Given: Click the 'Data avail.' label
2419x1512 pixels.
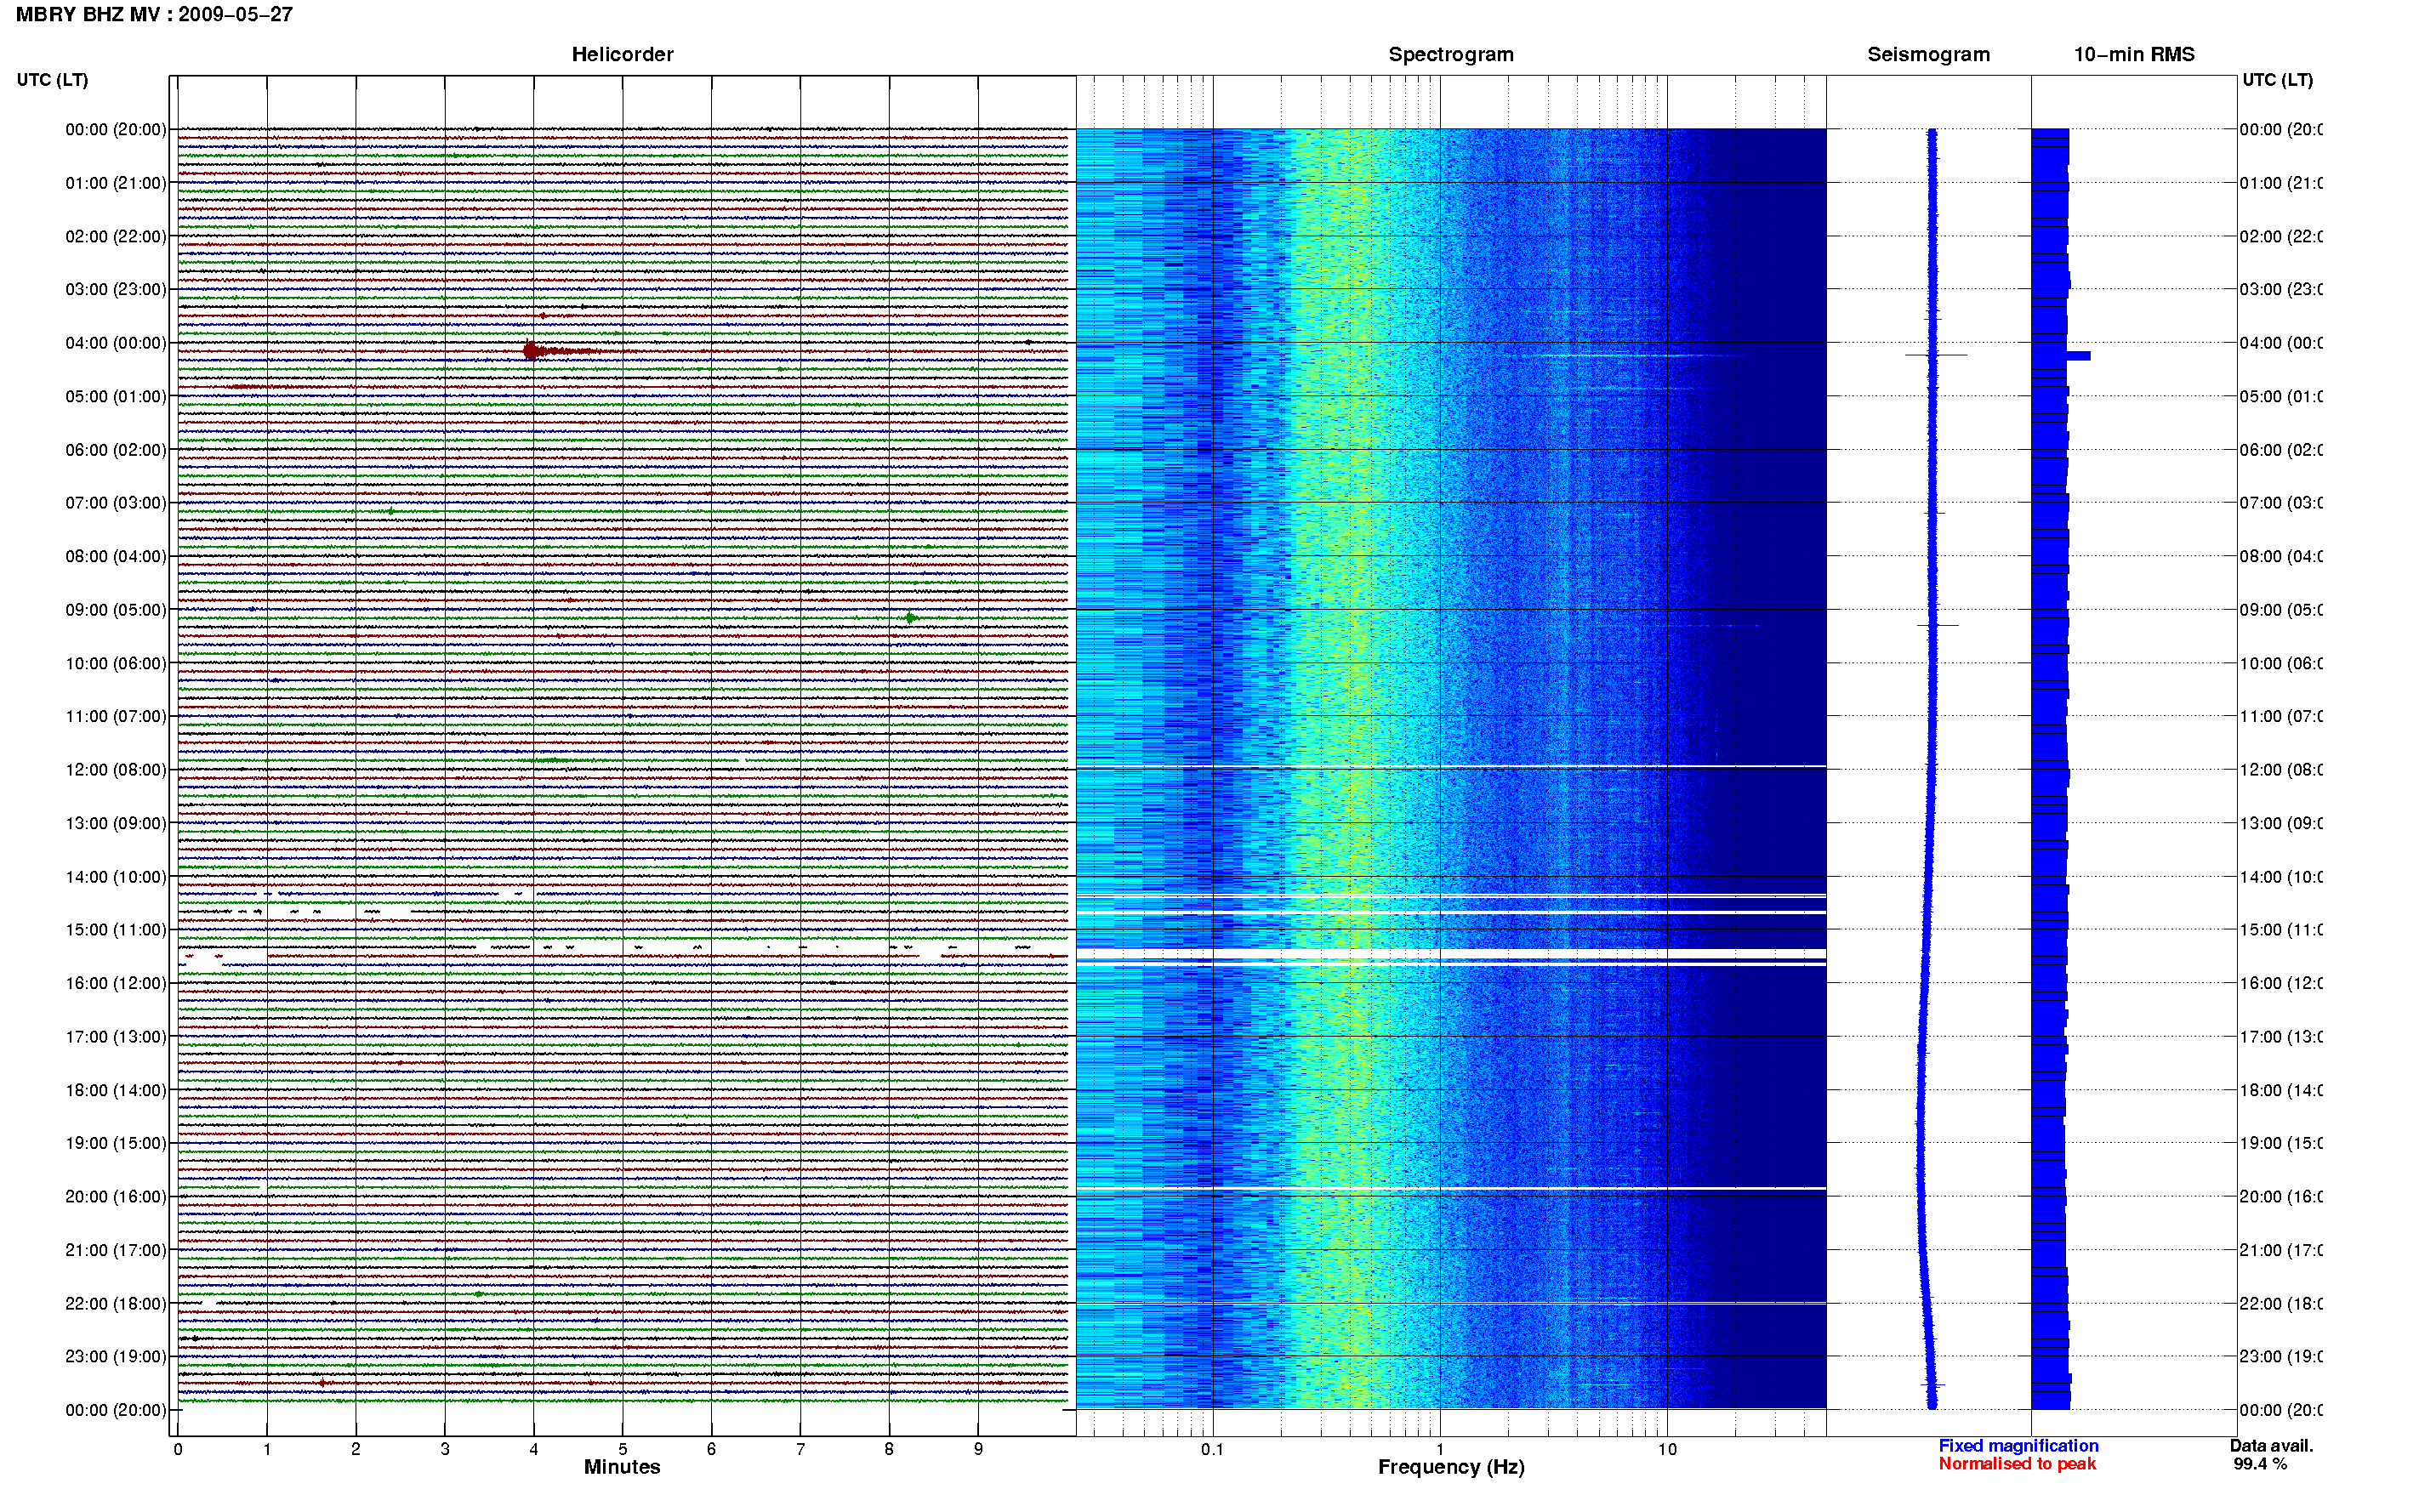Looking at the screenshot, I should click(2271, 1446).
